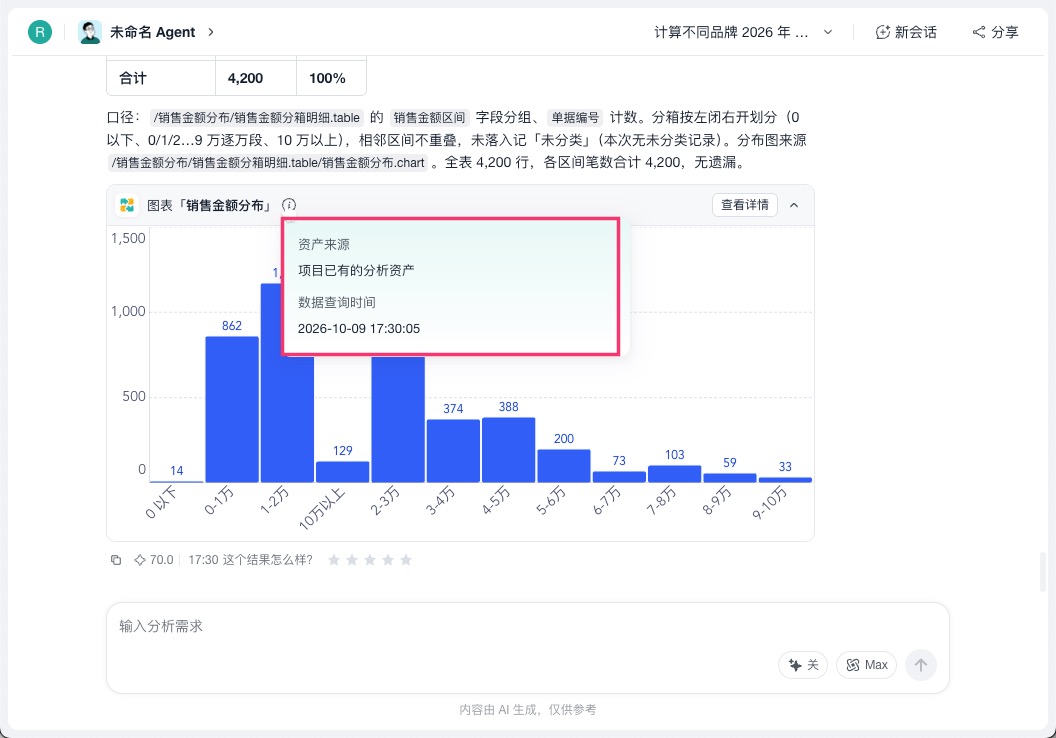Start a new chat with 新会话

(906, 32)
